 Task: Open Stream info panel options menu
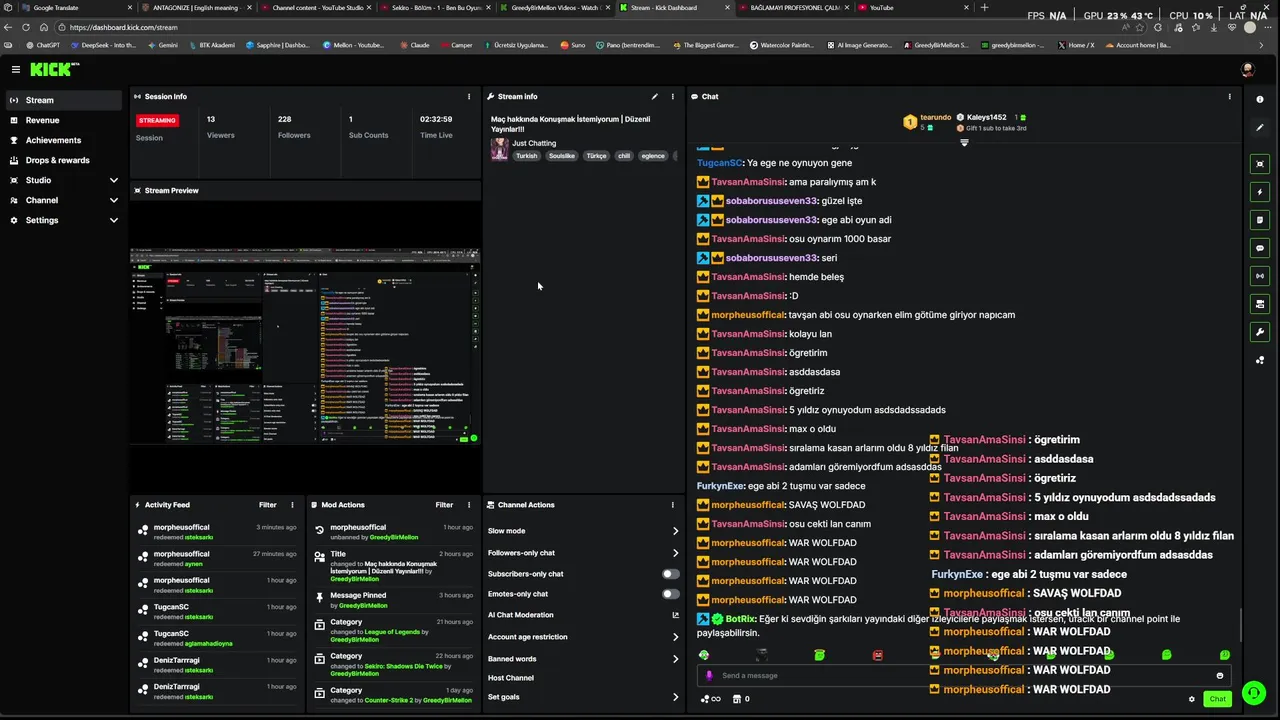click(x=673, y=97)
